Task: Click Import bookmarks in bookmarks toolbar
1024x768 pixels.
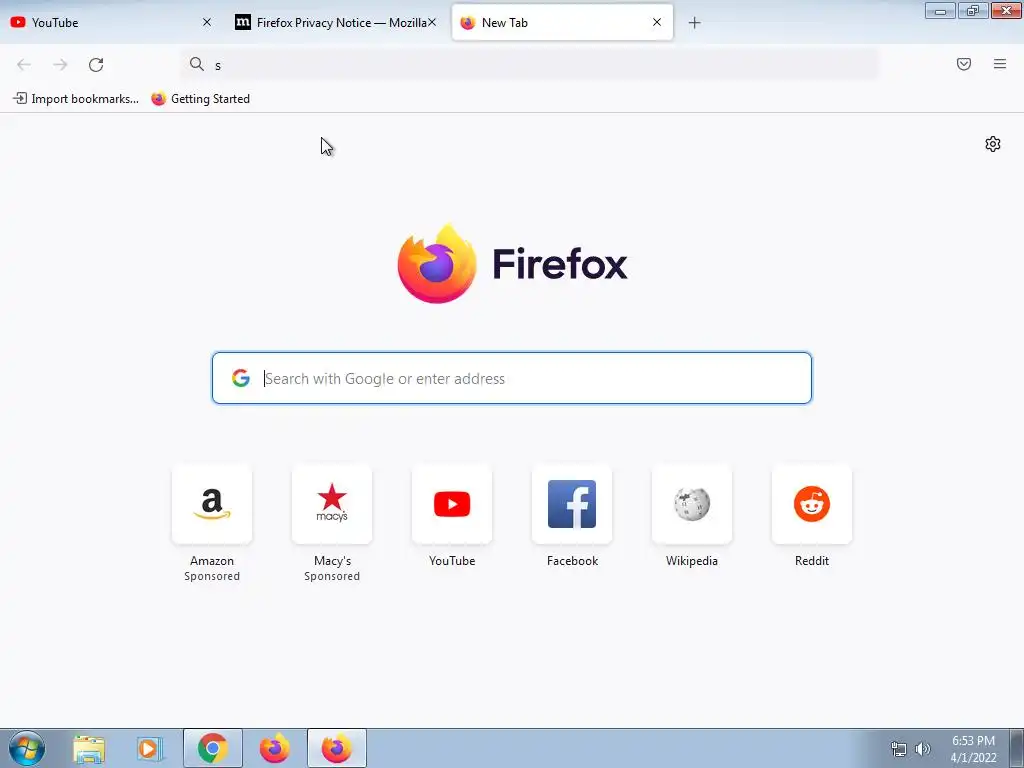Action: (76, 99)
